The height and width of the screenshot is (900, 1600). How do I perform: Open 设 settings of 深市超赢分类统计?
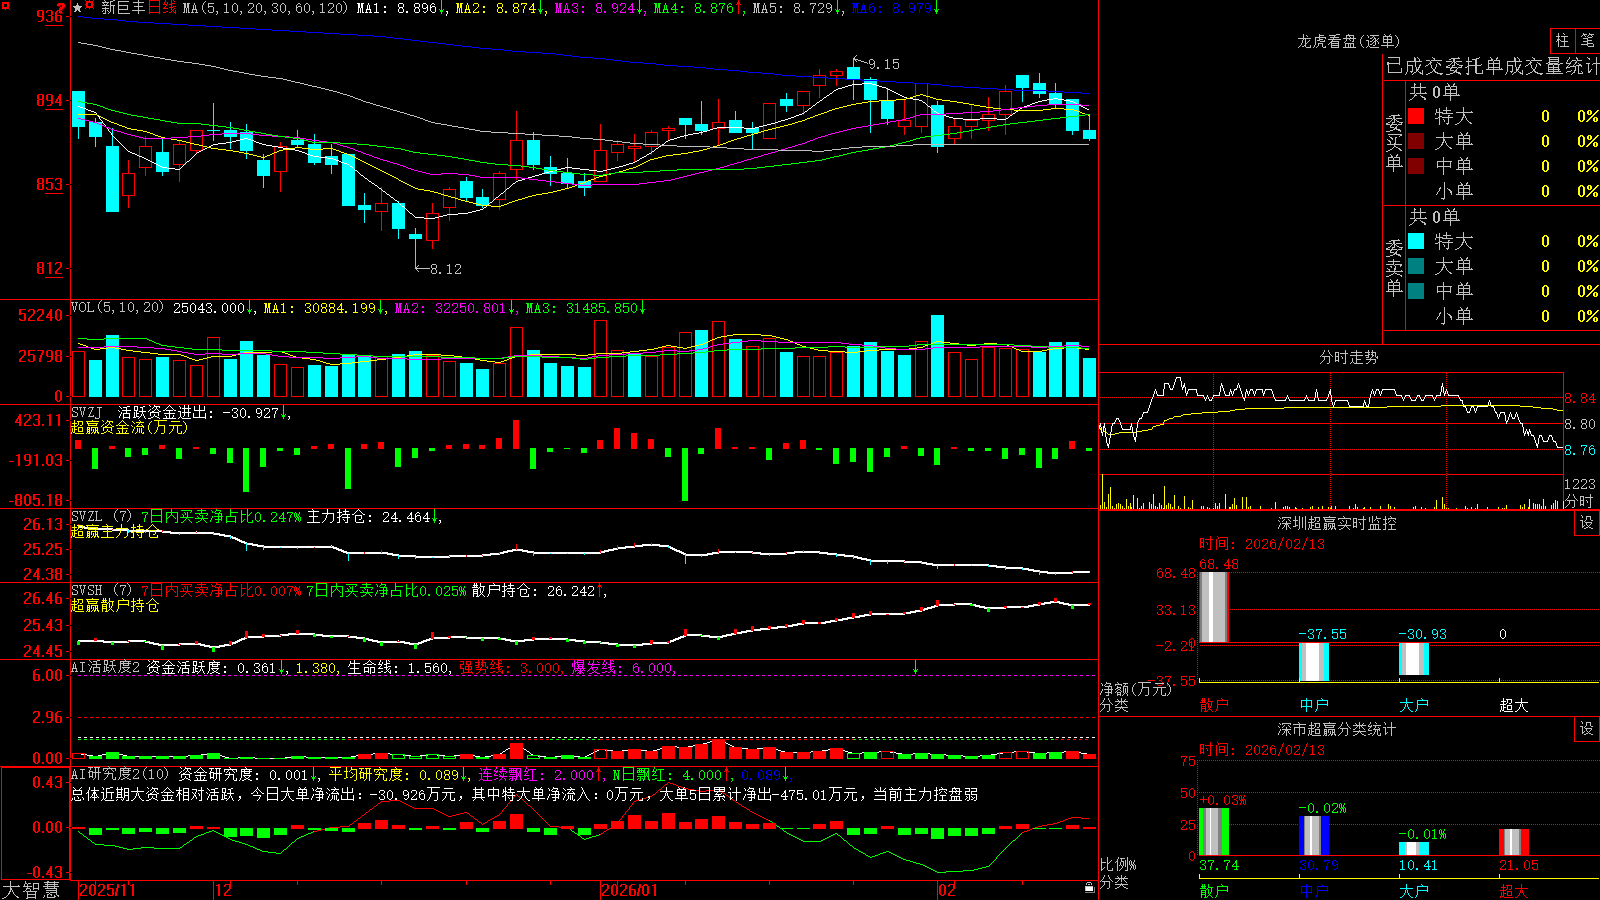click(x=1587, y=729)
